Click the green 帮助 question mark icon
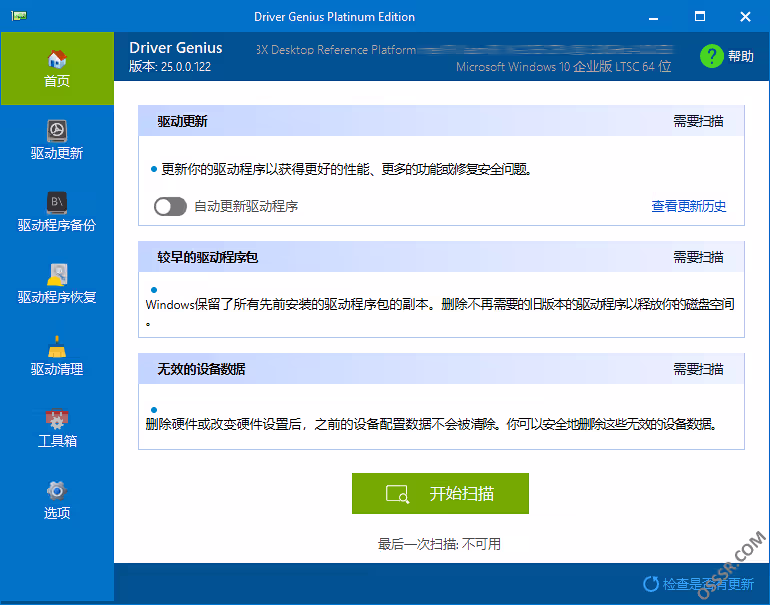Viewport: 770px width, 605px height. click(x=712, y=56)
